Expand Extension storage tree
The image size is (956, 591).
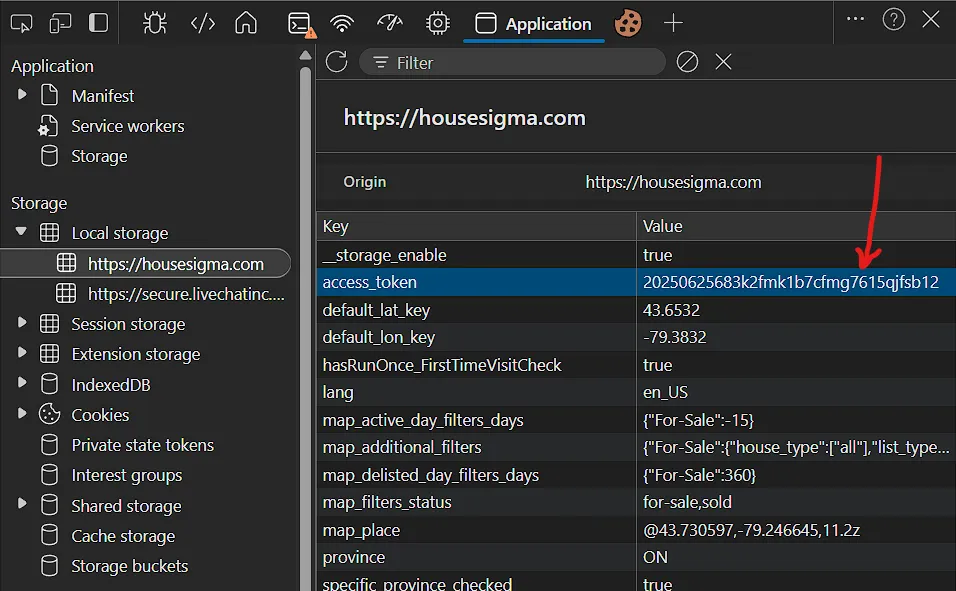tap(22, 352)
